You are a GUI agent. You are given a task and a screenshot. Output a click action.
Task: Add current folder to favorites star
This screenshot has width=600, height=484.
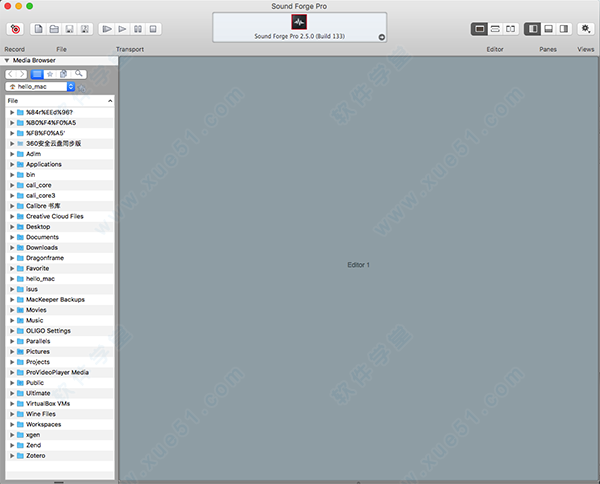tap(81, 88)
